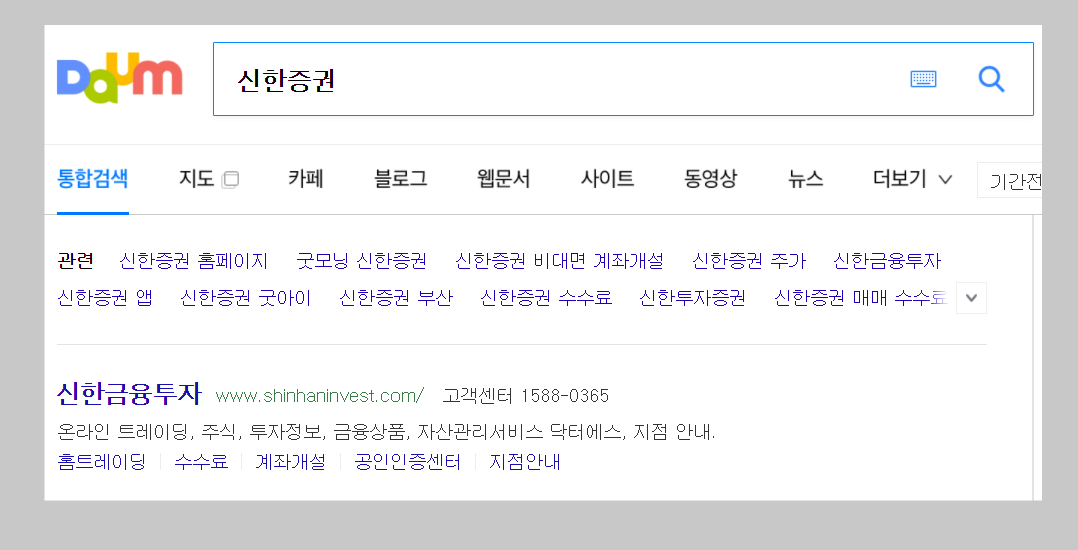The height and width of the screenshot is (550, 1078).
Task: Open related search 신한증권 앱
Action: 104,298
